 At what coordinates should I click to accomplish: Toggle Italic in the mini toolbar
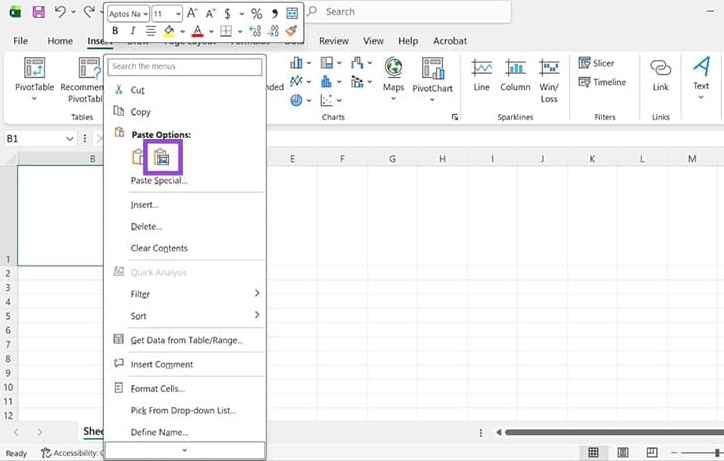(x=133, y=31)
